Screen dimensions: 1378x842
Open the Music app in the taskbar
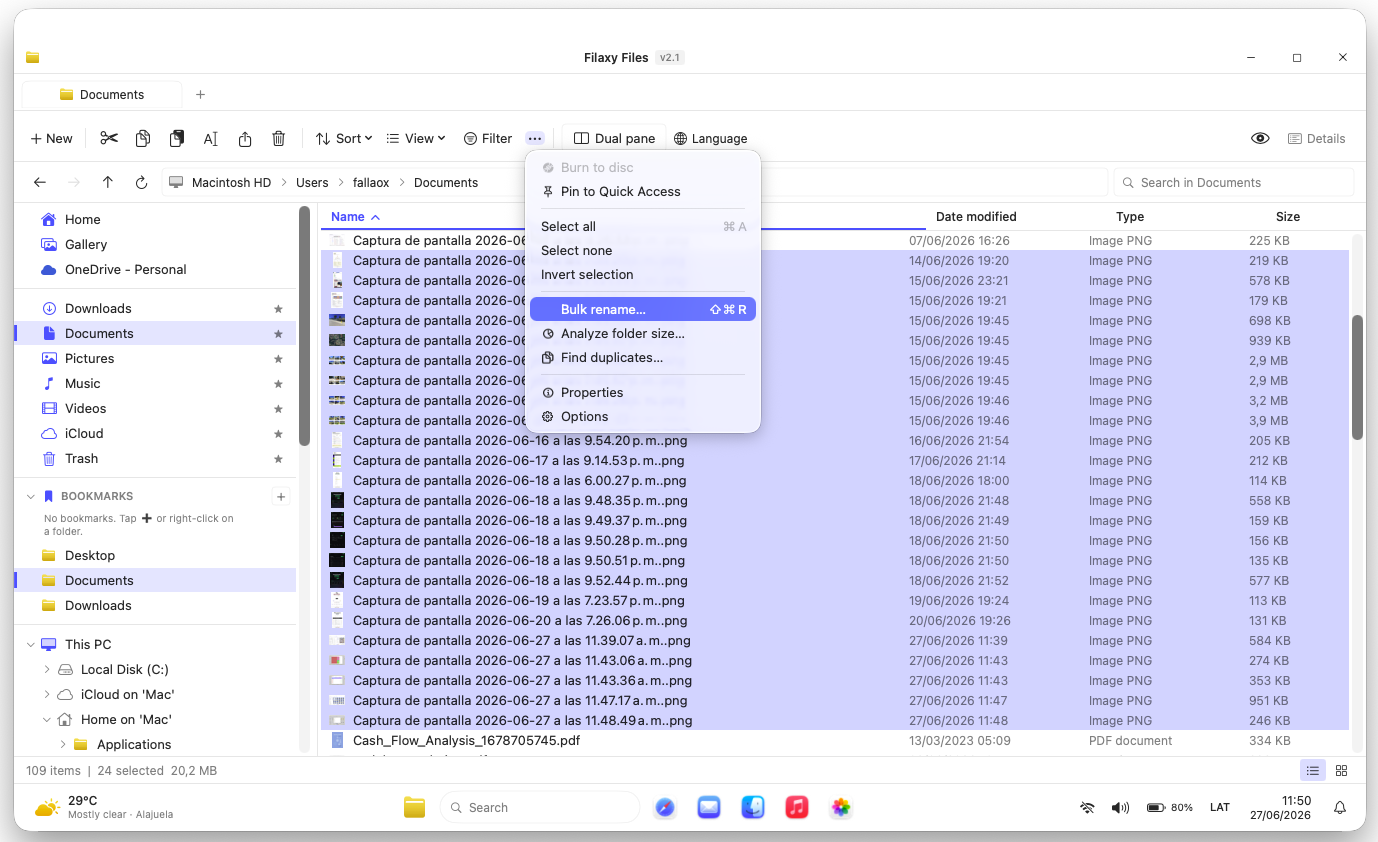(x=797, y=808)
